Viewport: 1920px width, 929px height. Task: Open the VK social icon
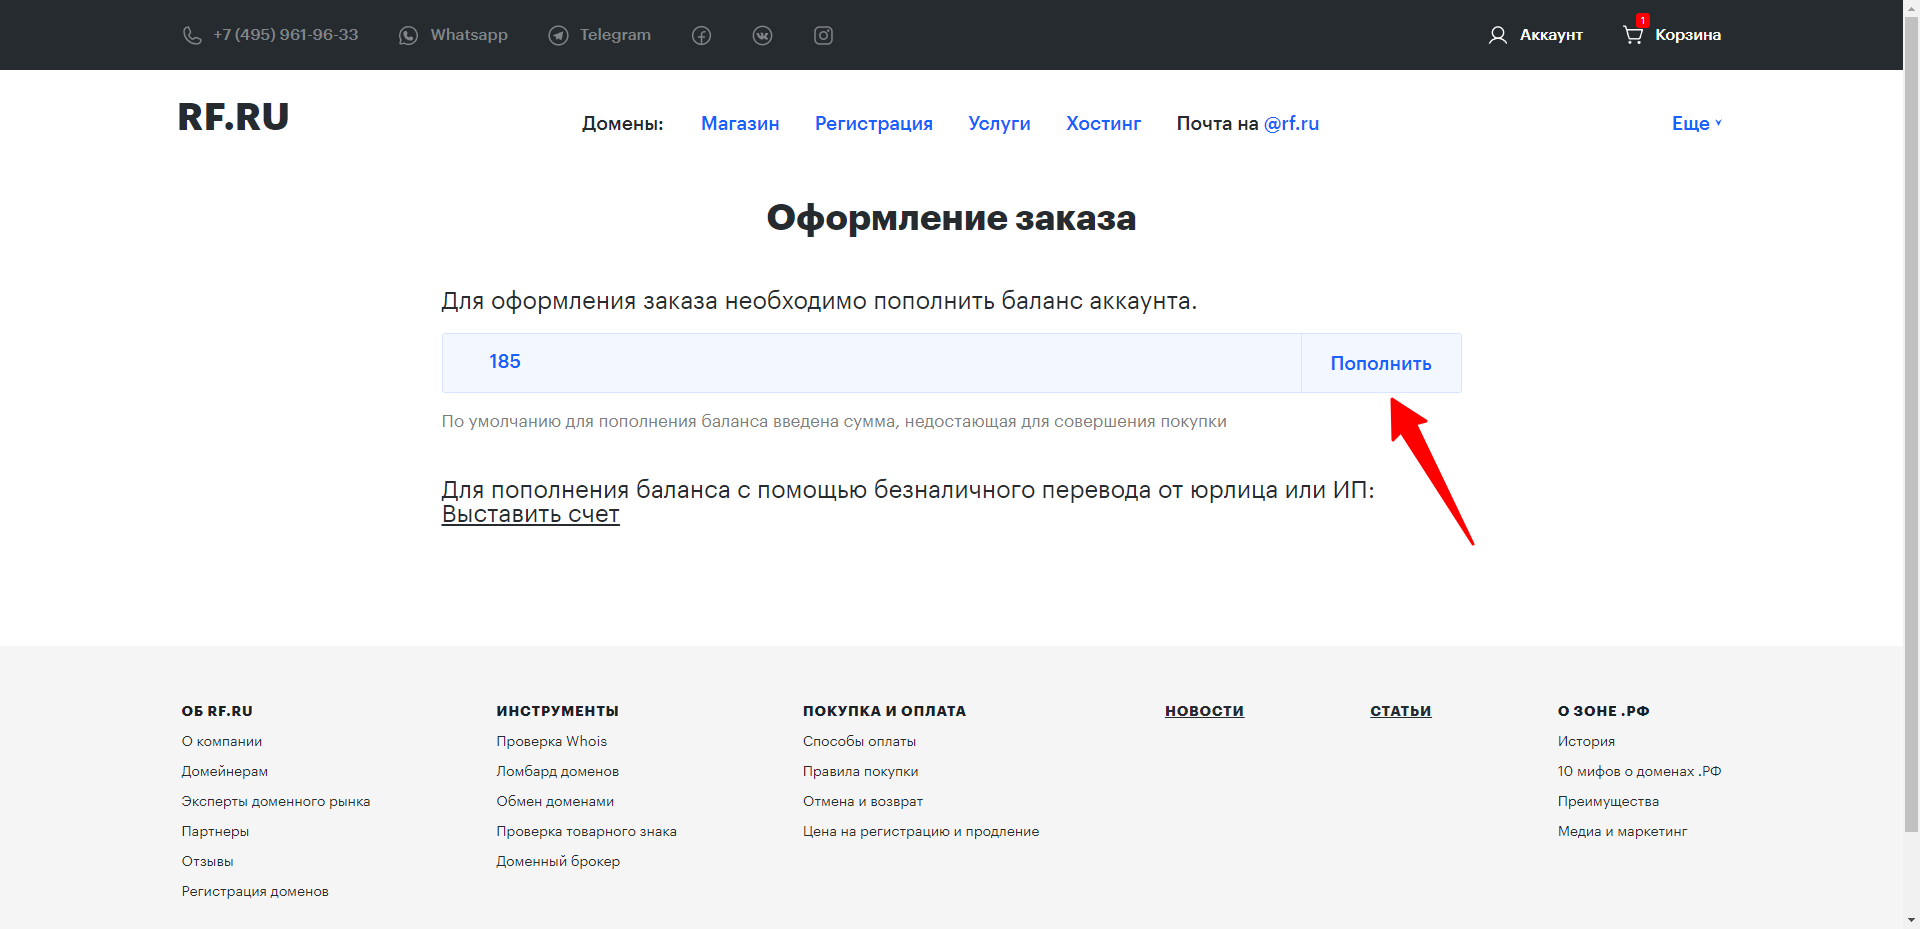click(762, 36)
